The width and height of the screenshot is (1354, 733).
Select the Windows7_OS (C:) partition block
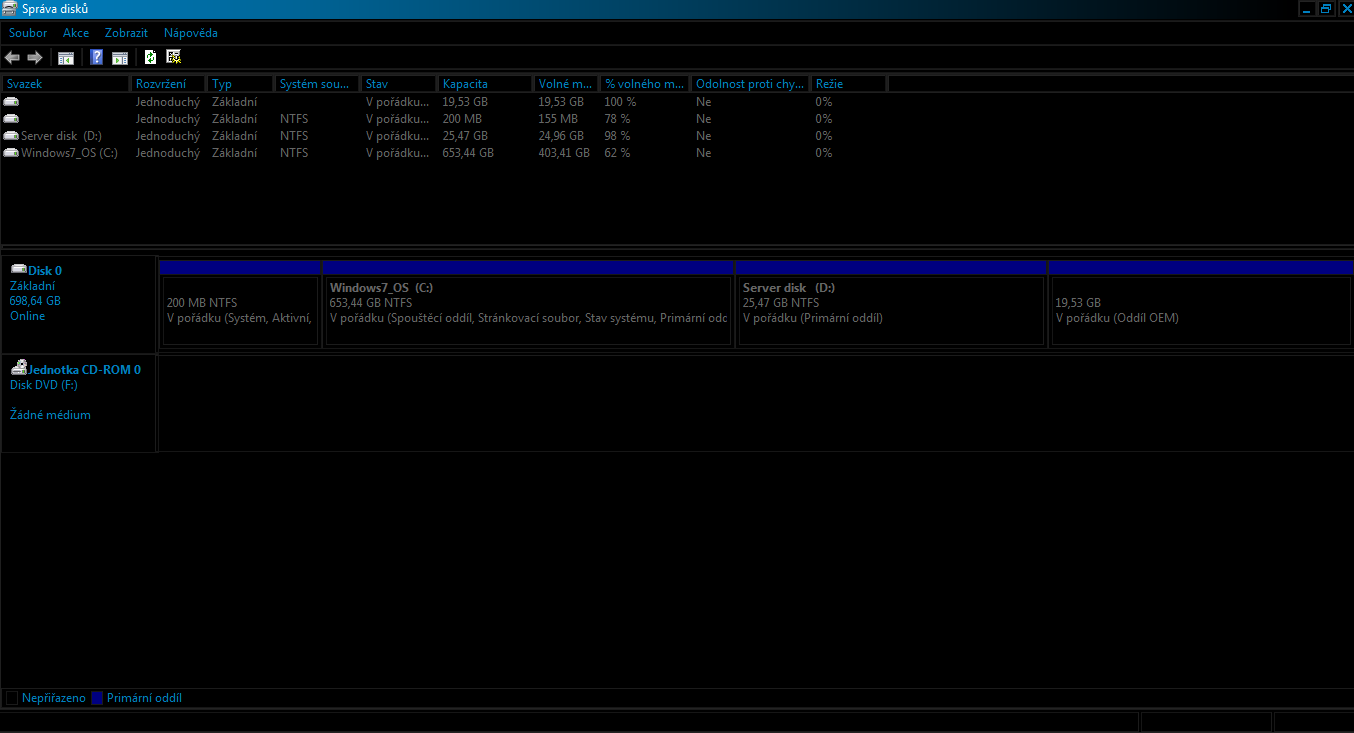point(528,310)
